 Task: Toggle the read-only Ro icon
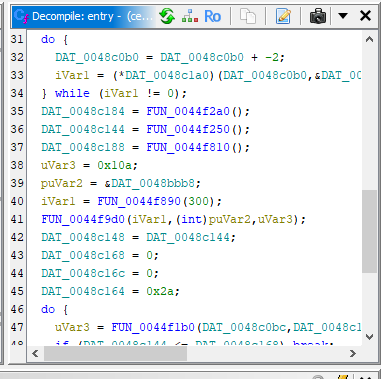[x=212, y=16]
